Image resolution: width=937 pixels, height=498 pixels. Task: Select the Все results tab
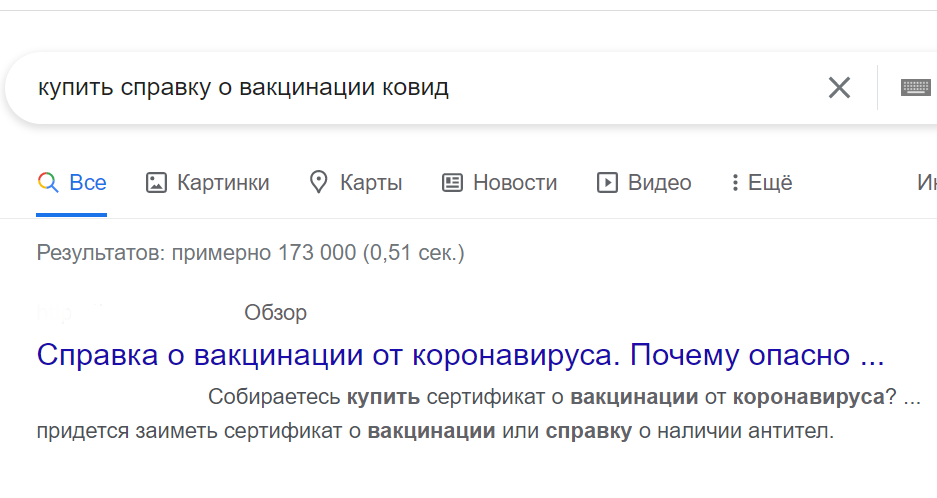coord(88,183)
